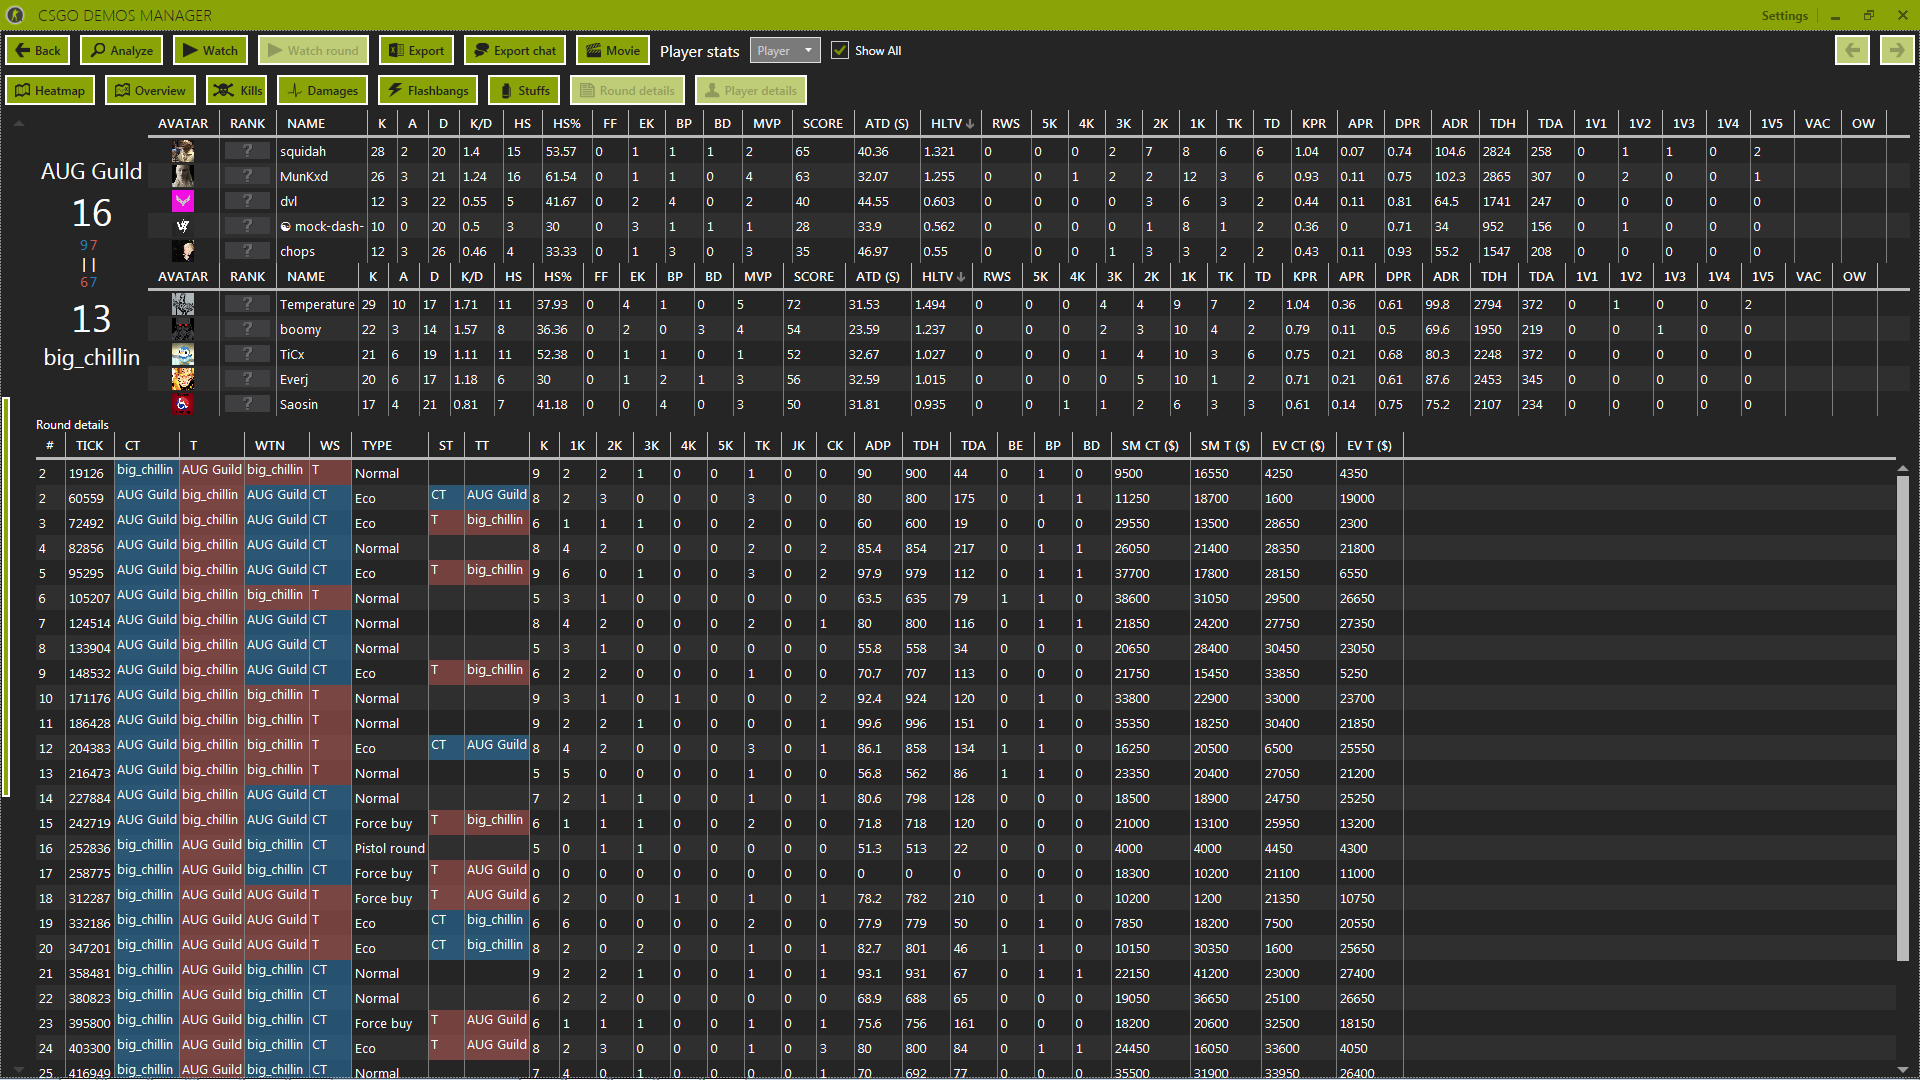Start watching the demo with Watch
The image size is (1920, 1080).
[210, 50]
